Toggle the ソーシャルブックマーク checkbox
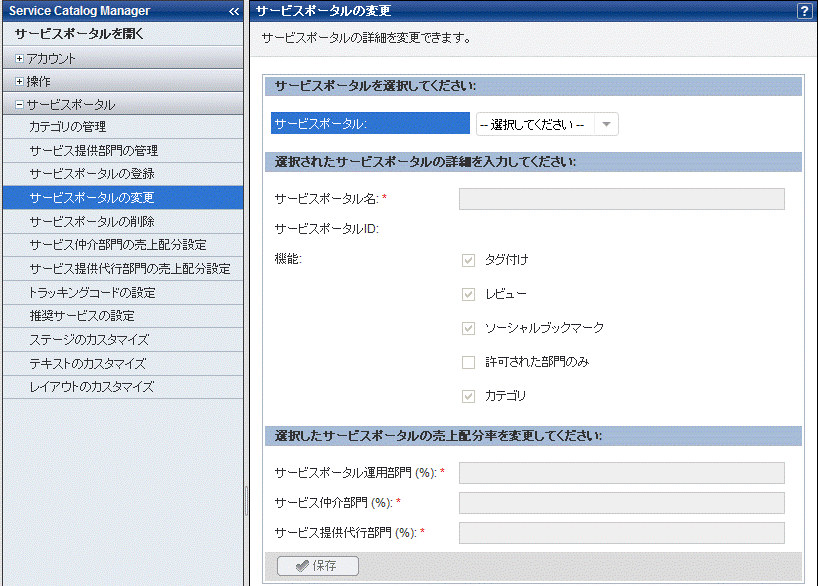The width and height of the screenshot is (818, 586). tap(468, 328)
